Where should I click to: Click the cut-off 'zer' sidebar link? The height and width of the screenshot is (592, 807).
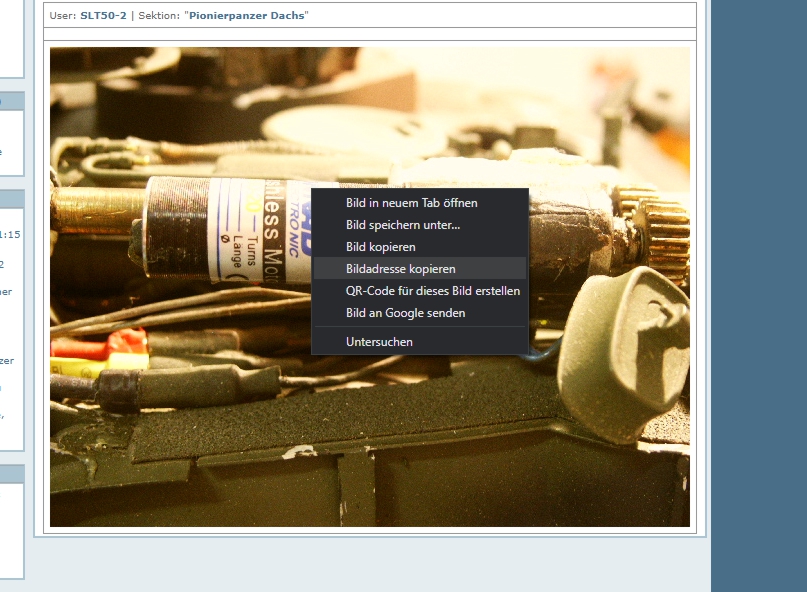pos(8,360)
